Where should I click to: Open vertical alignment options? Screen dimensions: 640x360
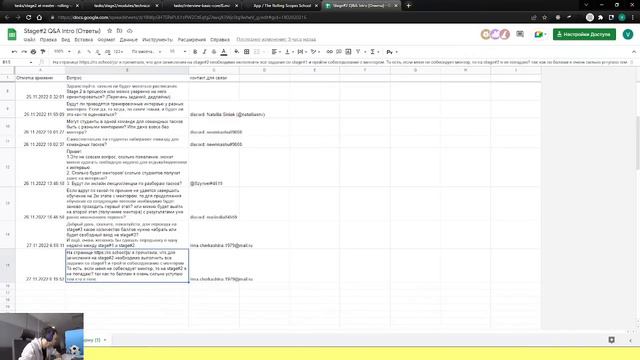(289, 52)
